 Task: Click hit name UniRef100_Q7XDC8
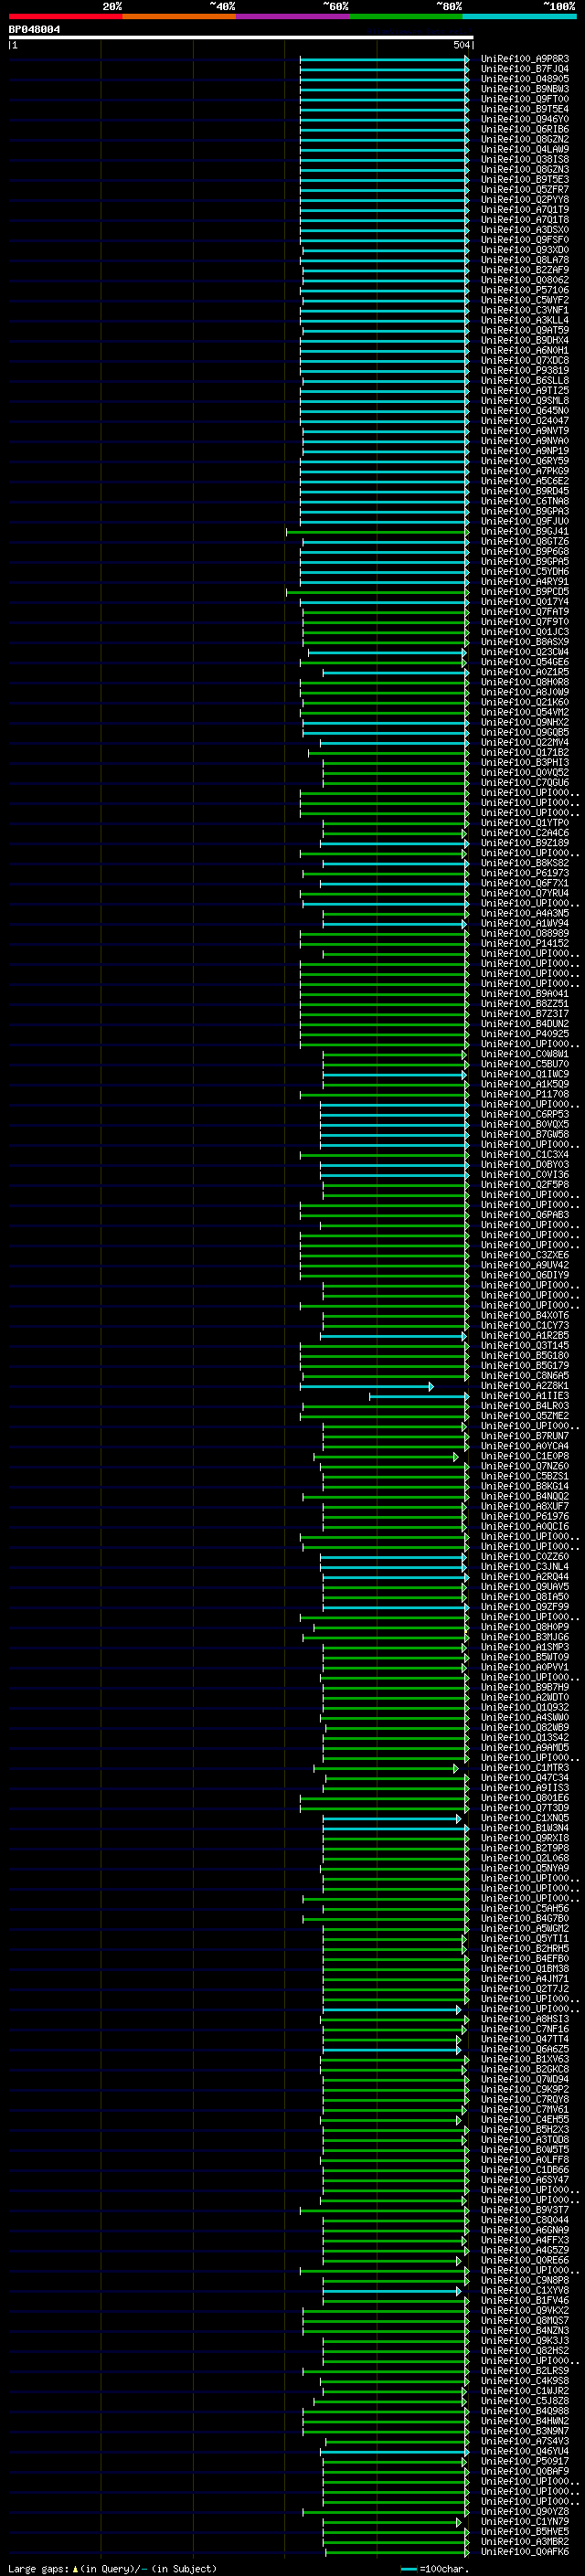click(x=524, y=361)
